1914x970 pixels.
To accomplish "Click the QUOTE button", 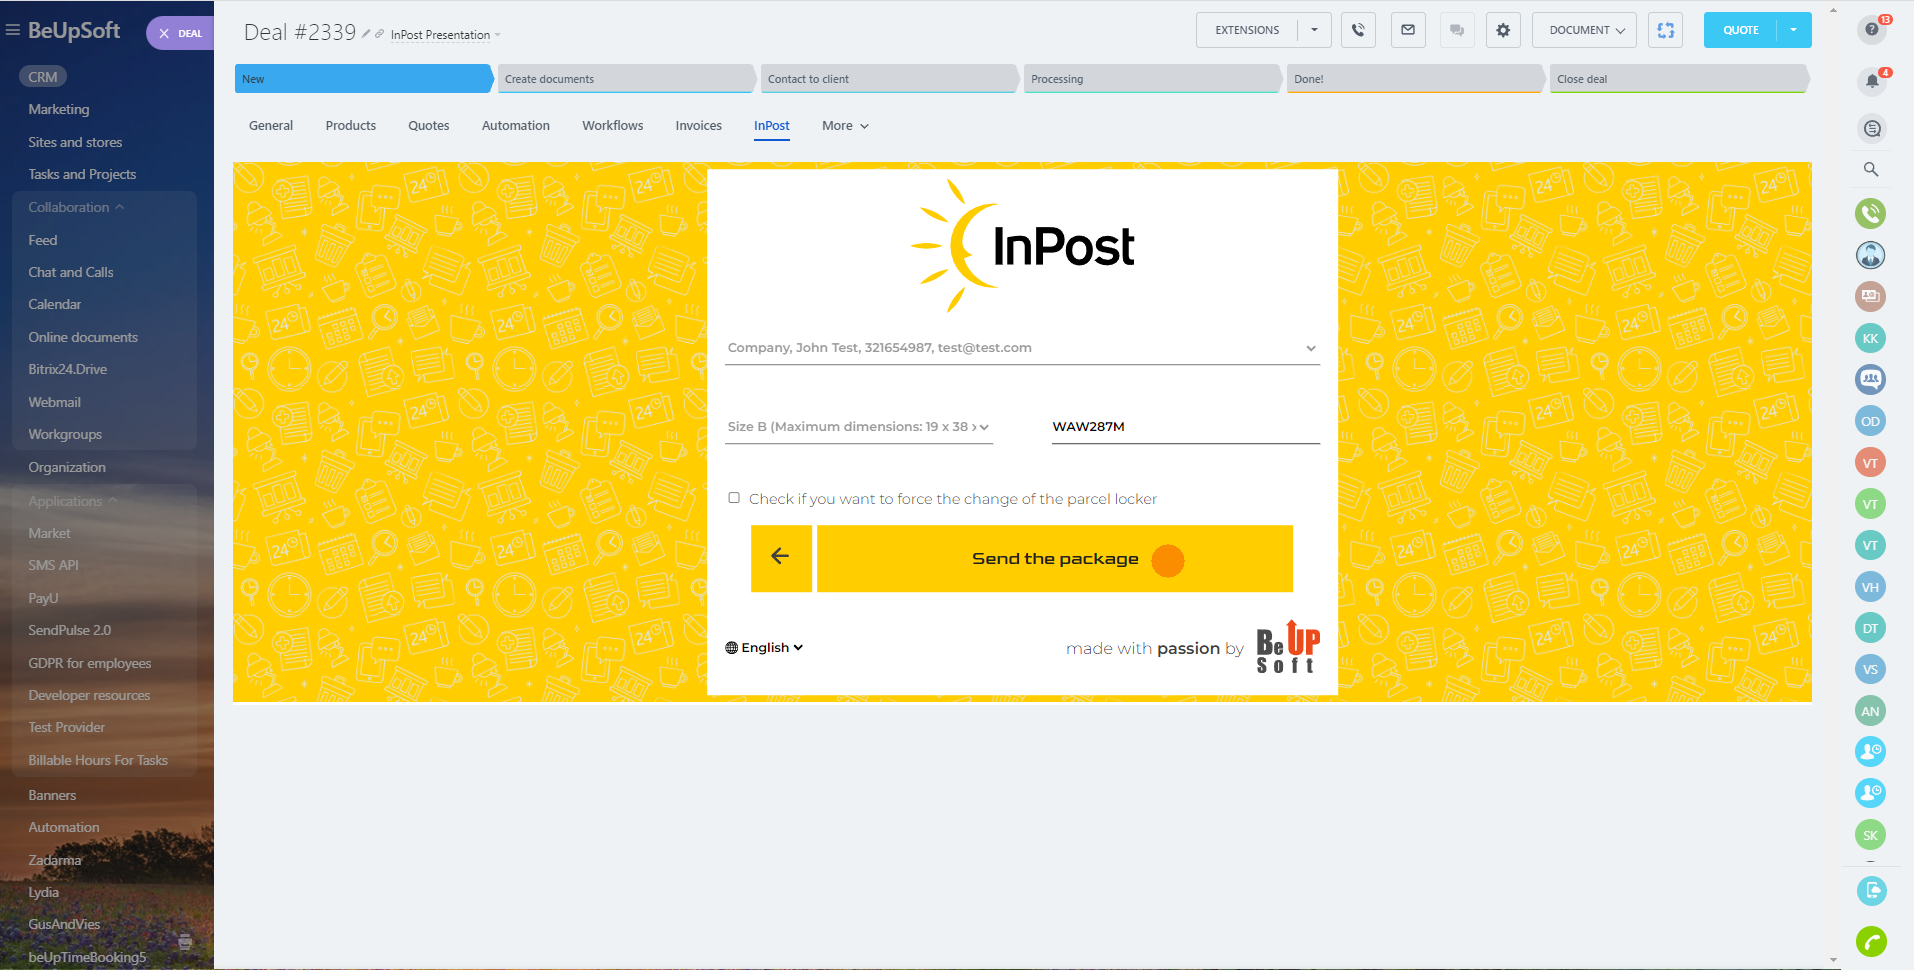I will (1740, 30).
